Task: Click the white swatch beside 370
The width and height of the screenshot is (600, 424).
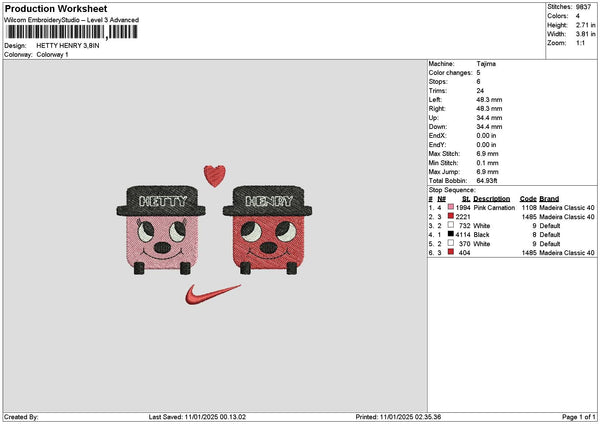Action: [451, 243]
